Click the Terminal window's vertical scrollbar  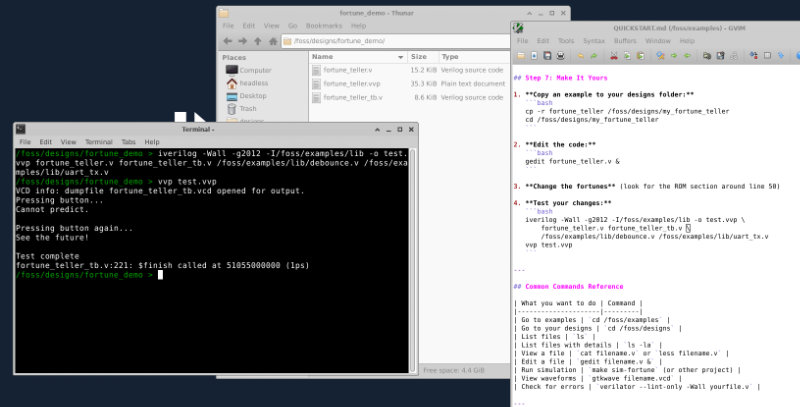413,261
